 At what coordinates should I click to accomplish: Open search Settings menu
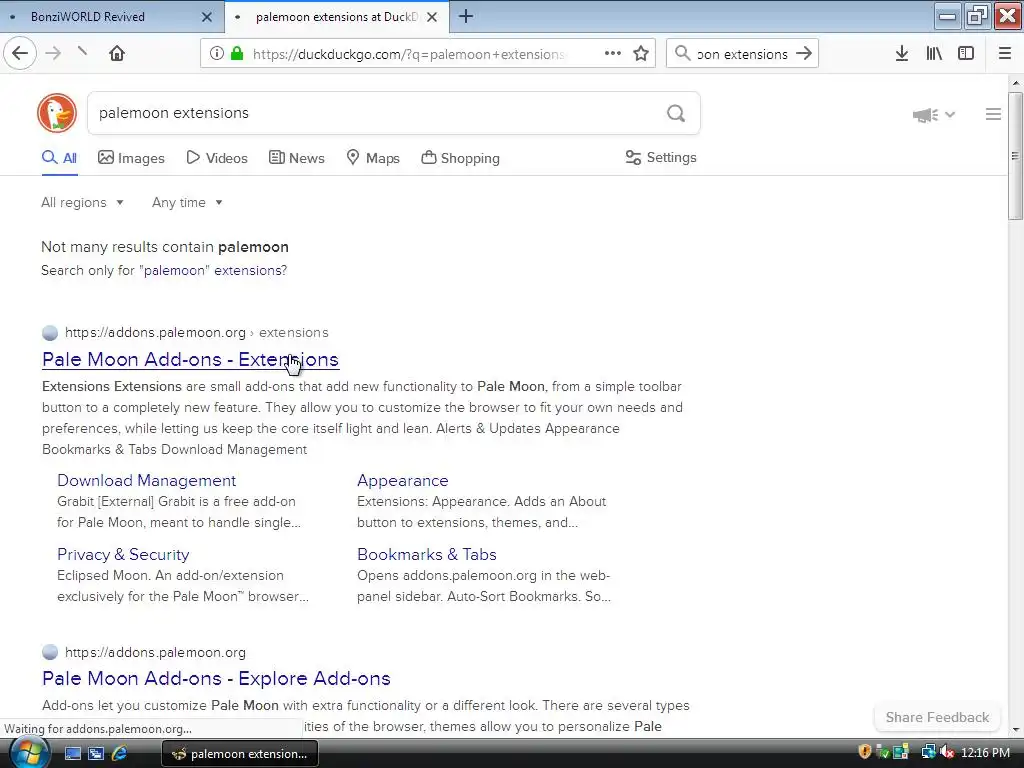(x=661, y=157)
